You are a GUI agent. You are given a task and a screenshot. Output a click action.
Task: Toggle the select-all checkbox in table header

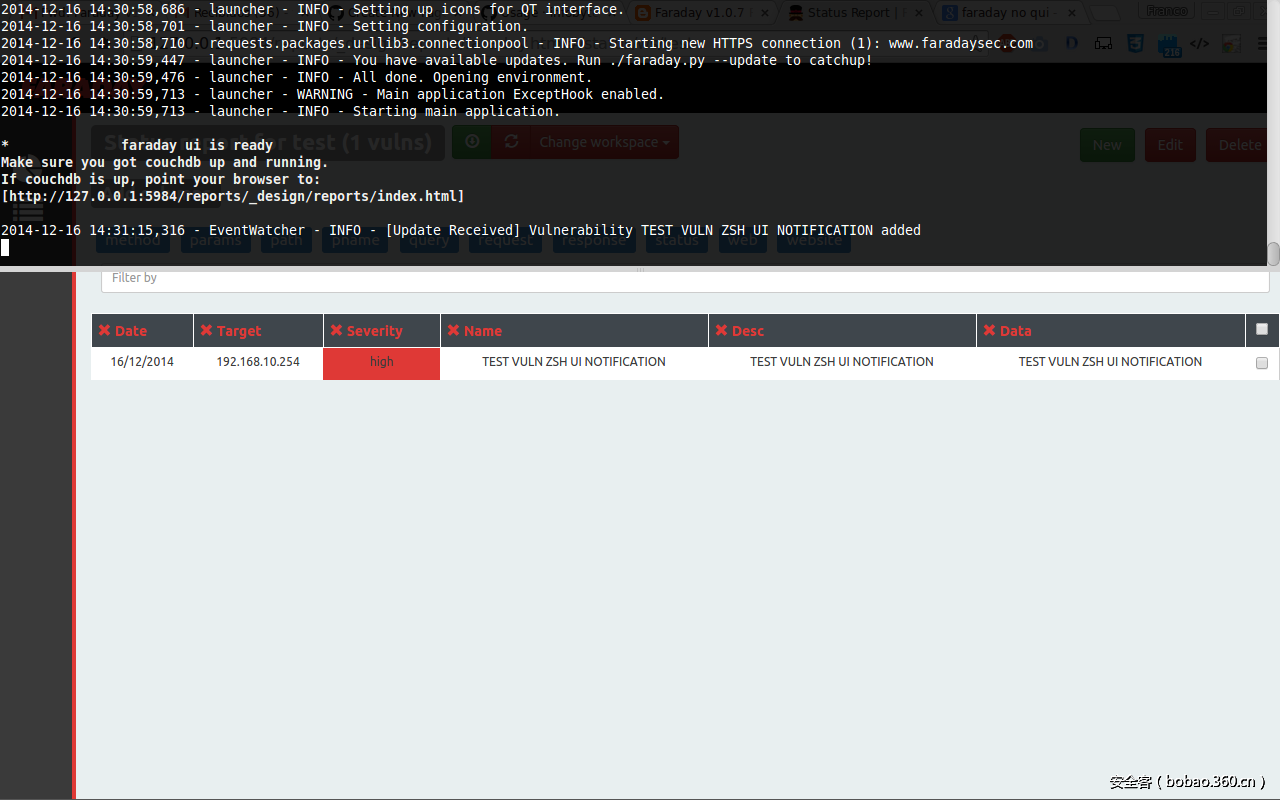1261,329
